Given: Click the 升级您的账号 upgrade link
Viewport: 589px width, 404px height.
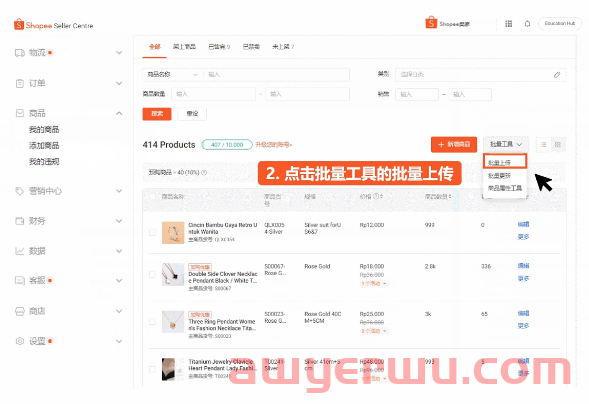Looking at the screenshot, I should coord(273,145).
